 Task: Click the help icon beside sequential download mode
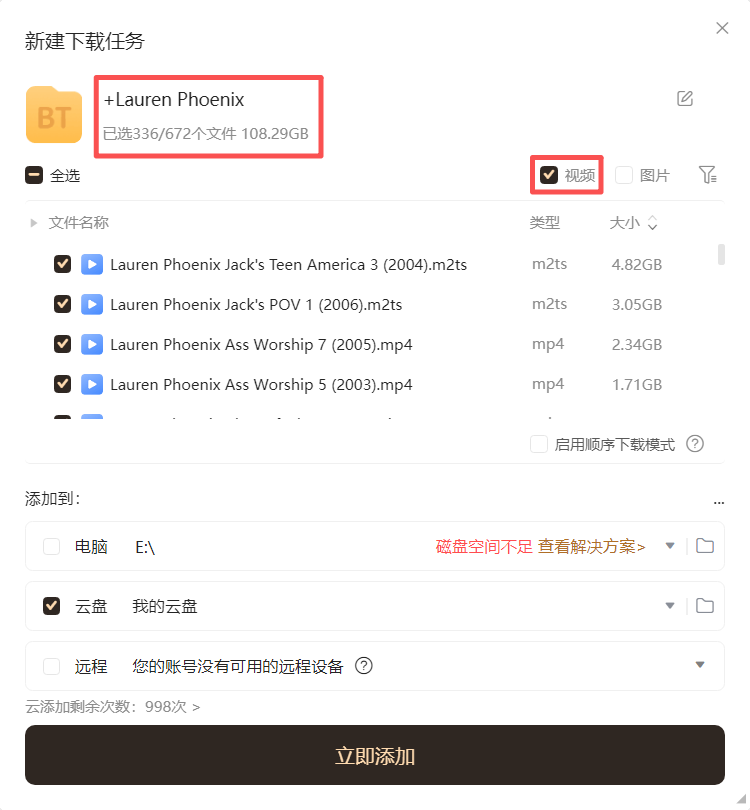695,444
